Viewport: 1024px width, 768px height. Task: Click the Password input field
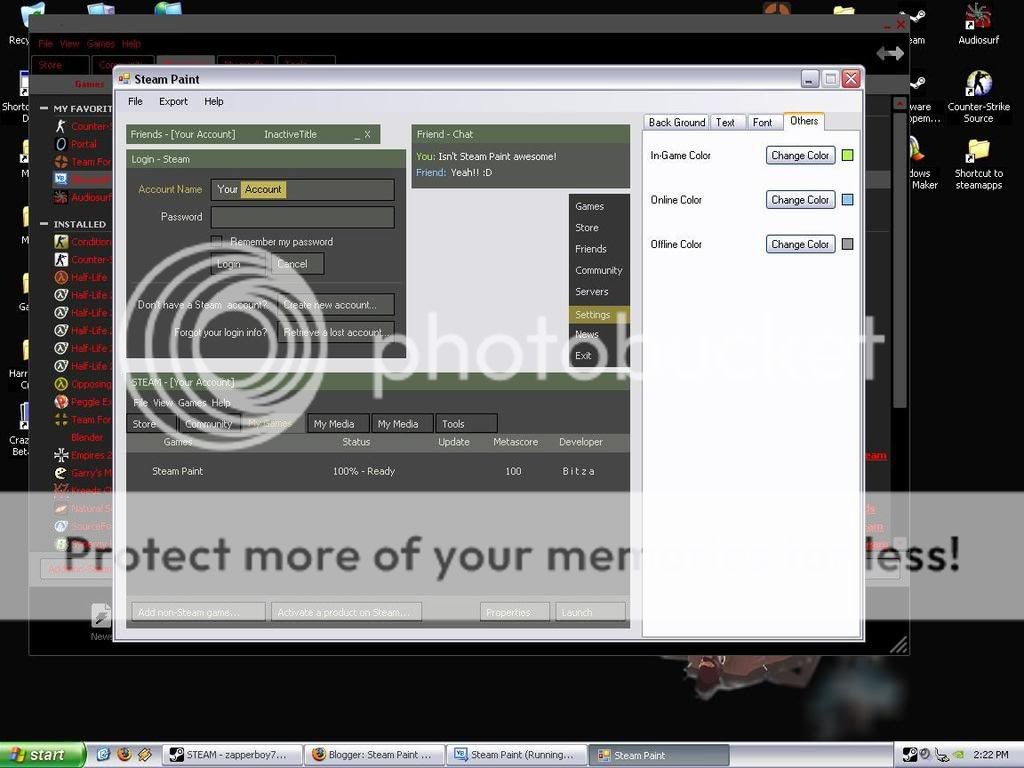tap(302, 217)
